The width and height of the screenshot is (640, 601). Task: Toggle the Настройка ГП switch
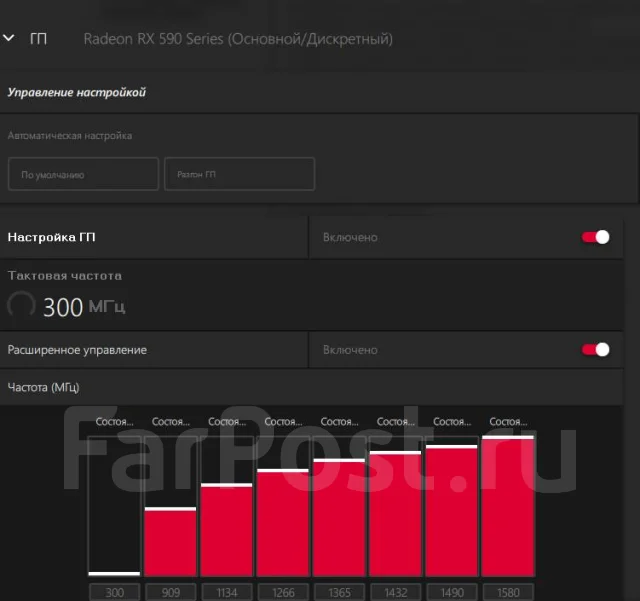click(x=596, y=237)
